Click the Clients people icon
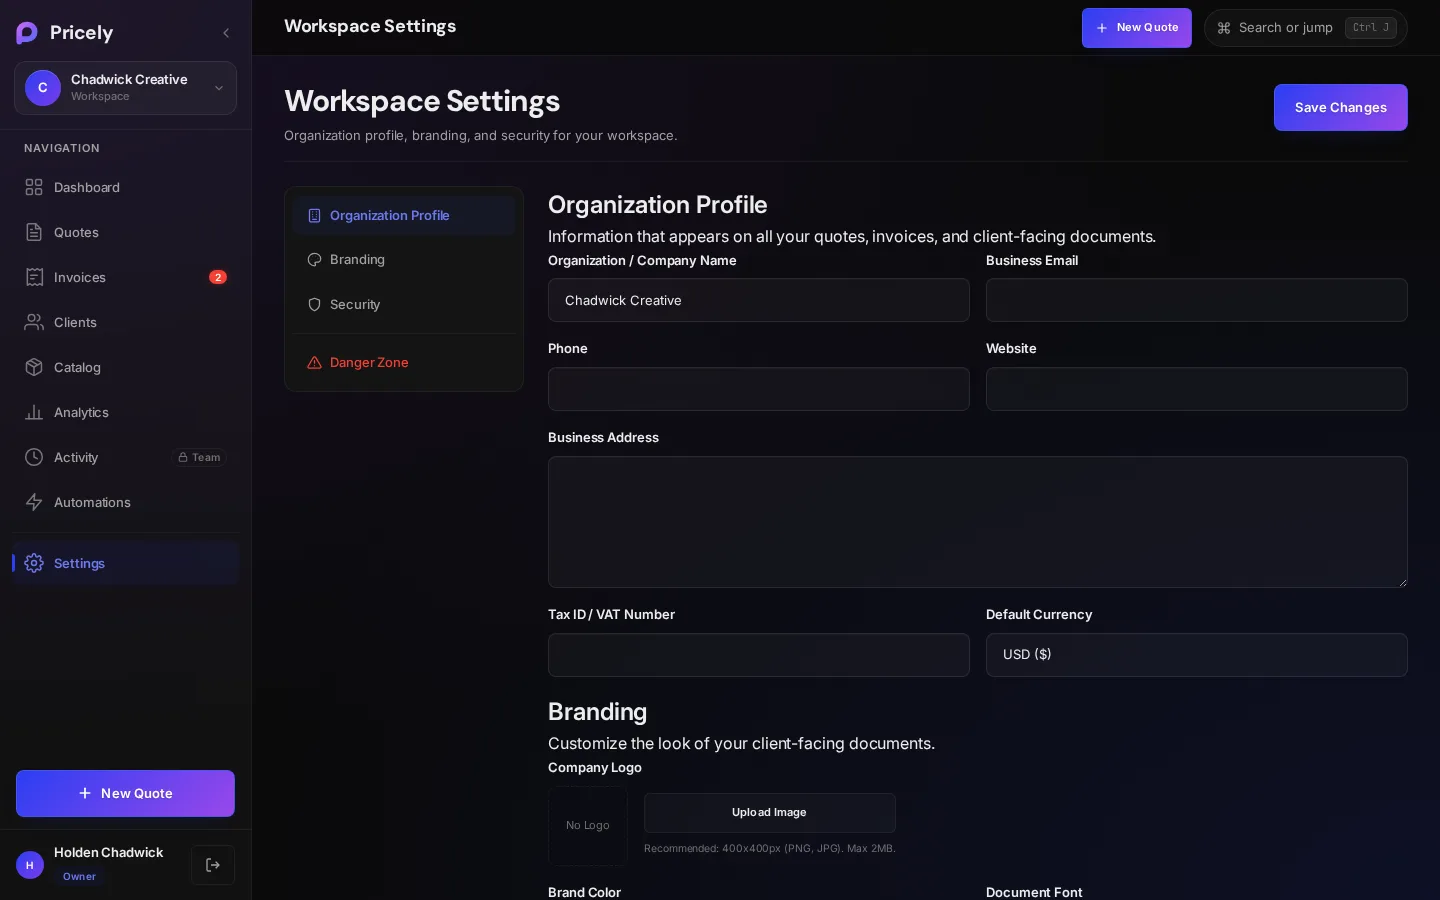1440x900 pixels. point(34,322)
